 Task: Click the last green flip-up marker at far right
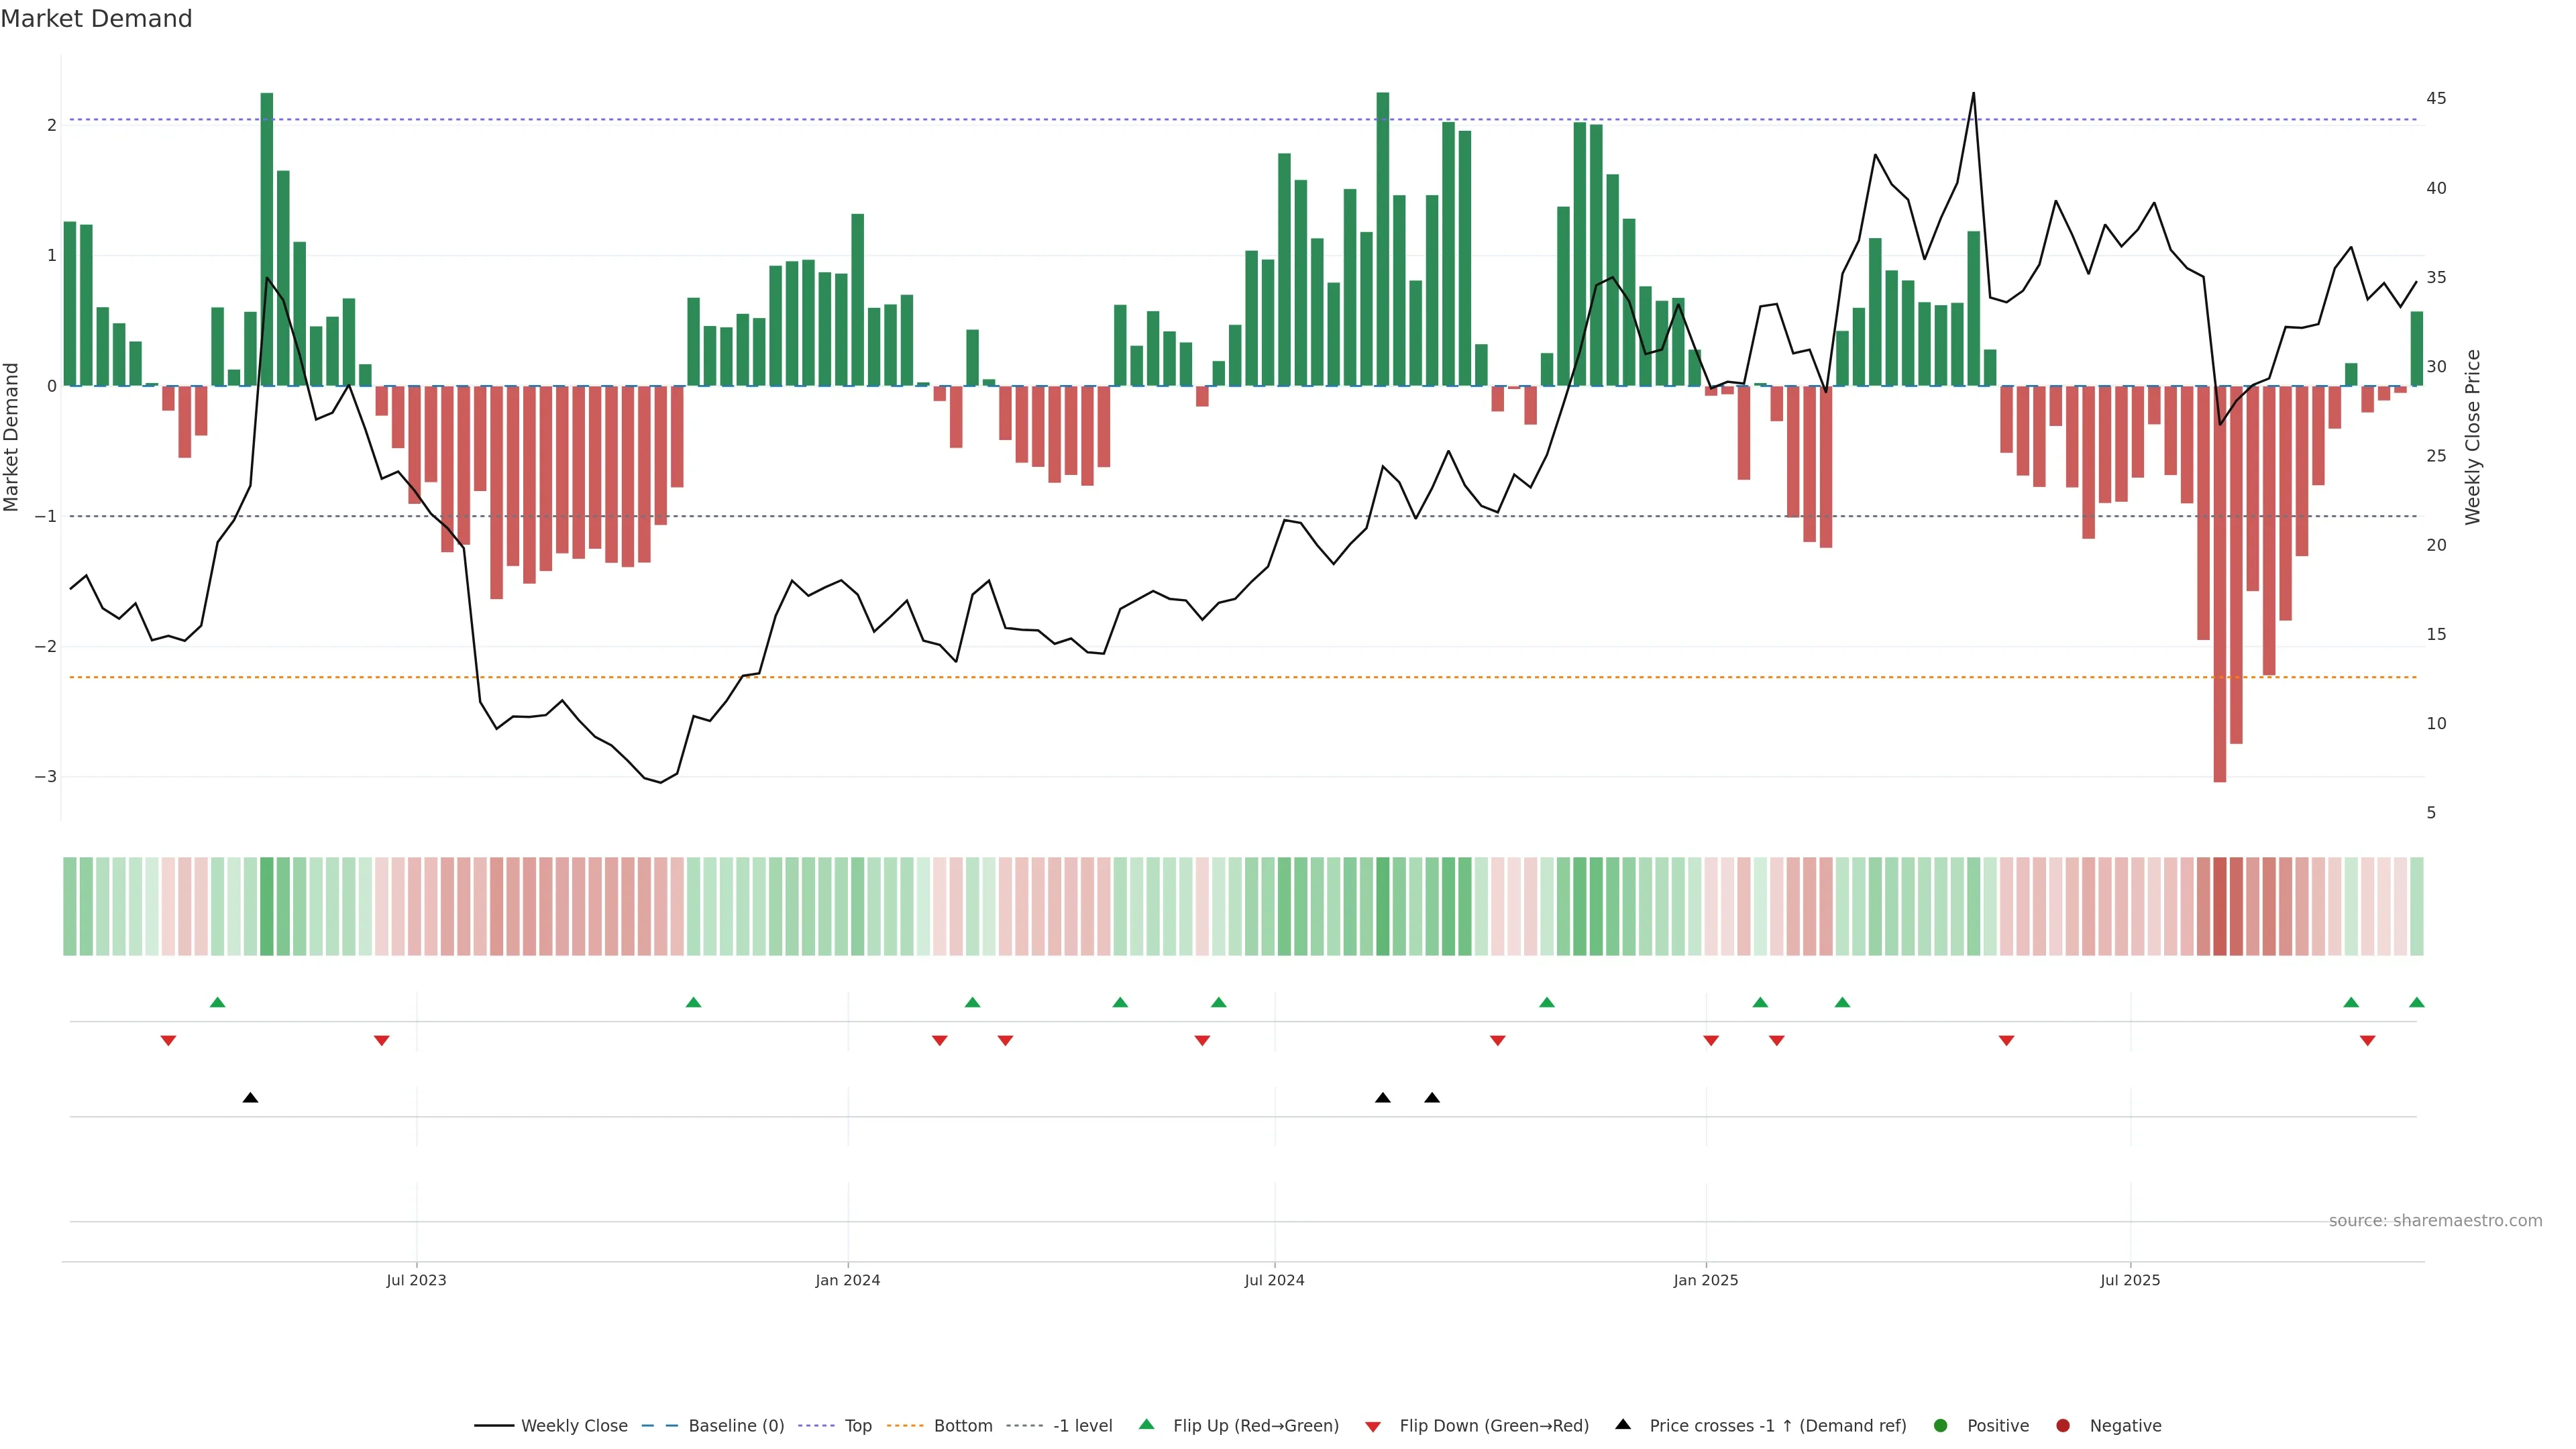coord(2417,1003)
